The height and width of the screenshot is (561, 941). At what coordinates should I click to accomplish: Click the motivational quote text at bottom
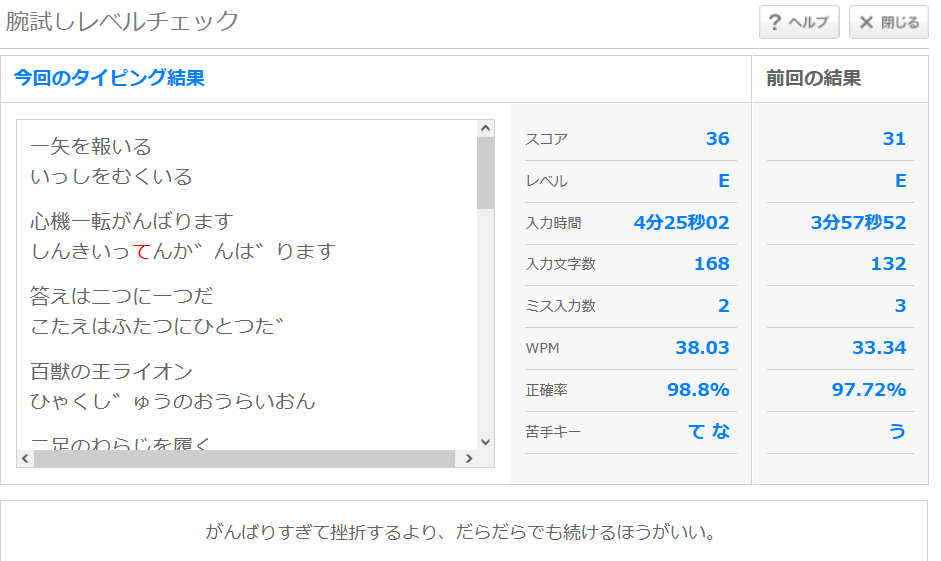461,532
